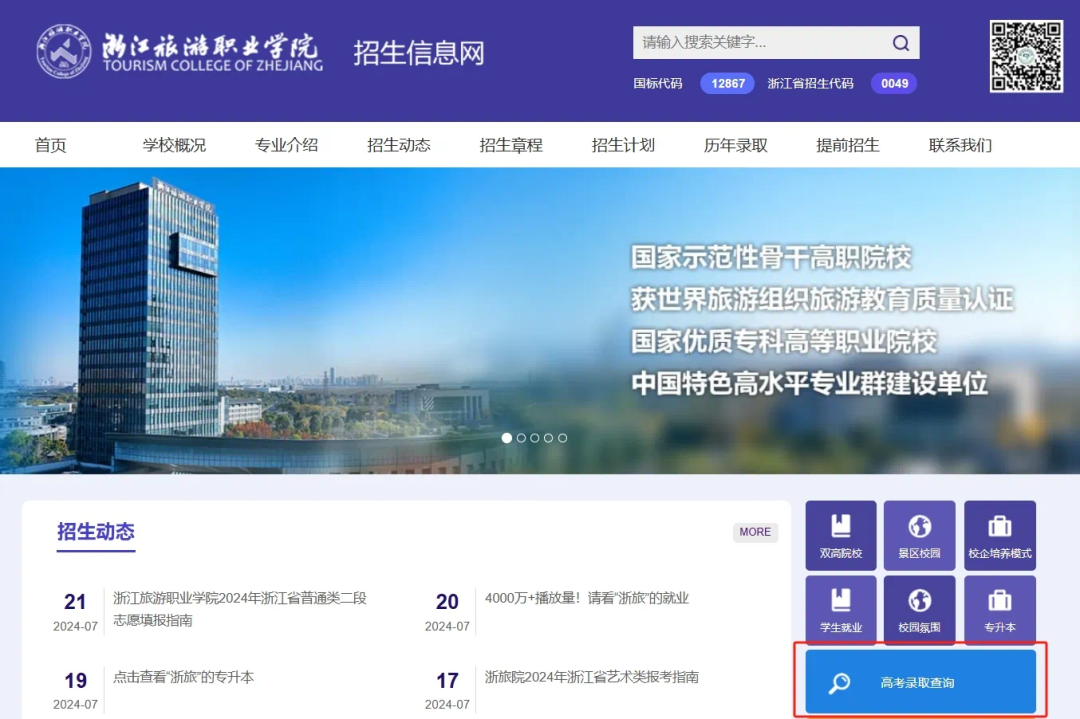Open the 招生计划 menu
The height and width of the screenshot is (719, 1080).
[623, 145]
